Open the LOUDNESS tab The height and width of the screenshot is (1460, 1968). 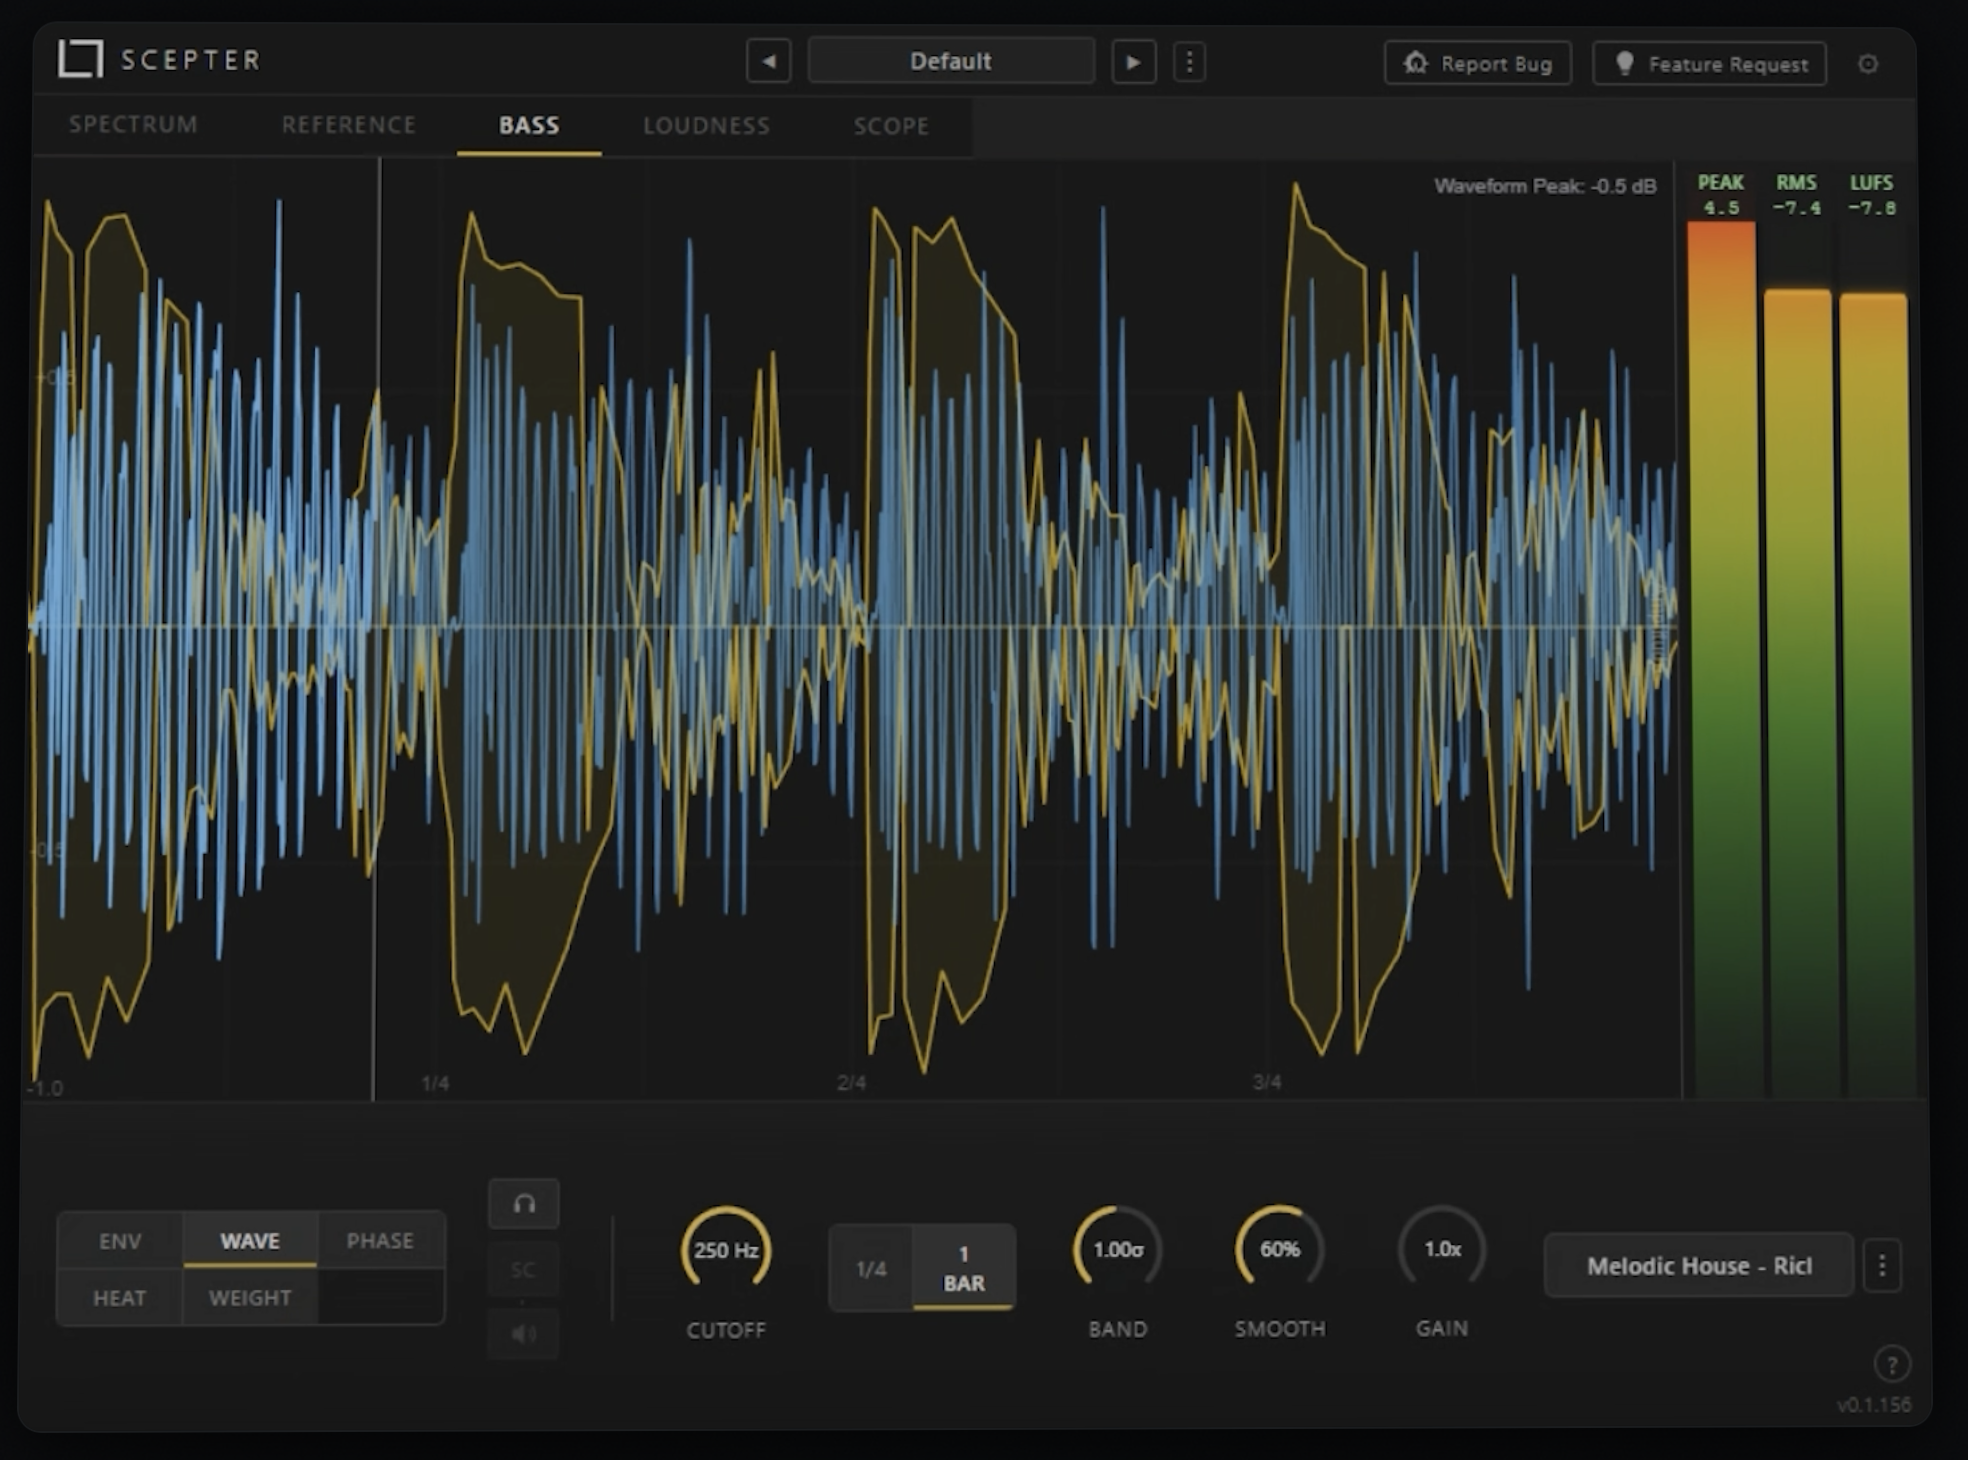706,126
